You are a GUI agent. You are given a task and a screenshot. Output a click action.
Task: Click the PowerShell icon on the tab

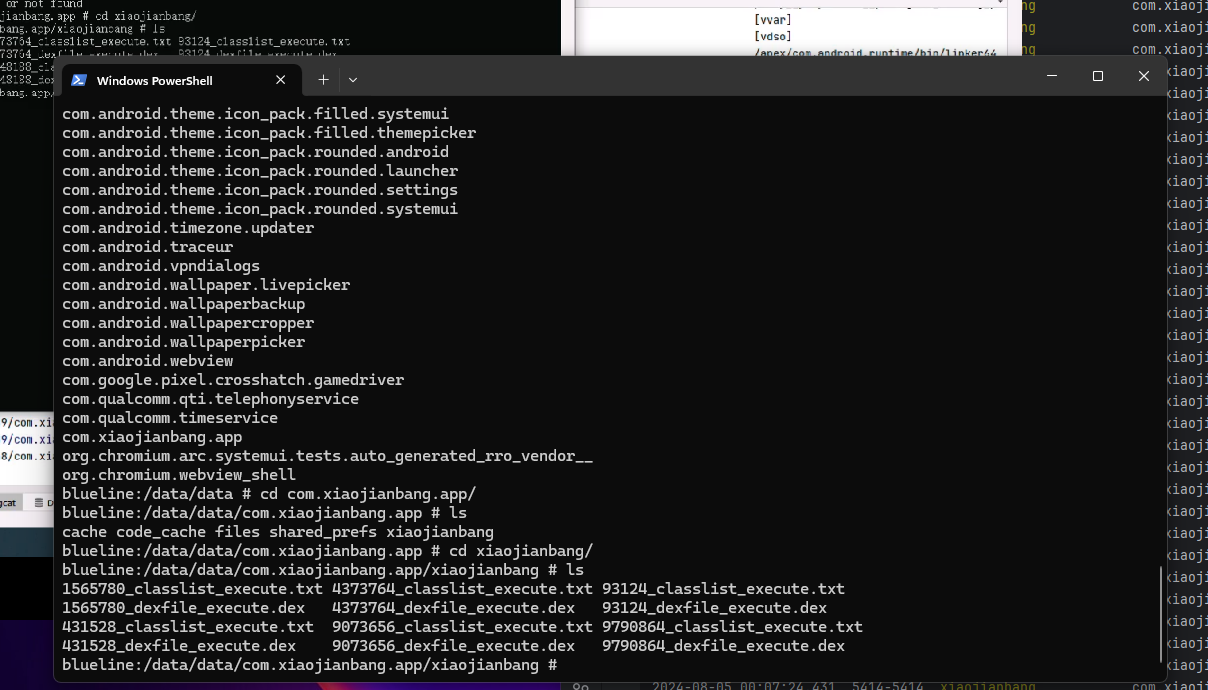78,80
